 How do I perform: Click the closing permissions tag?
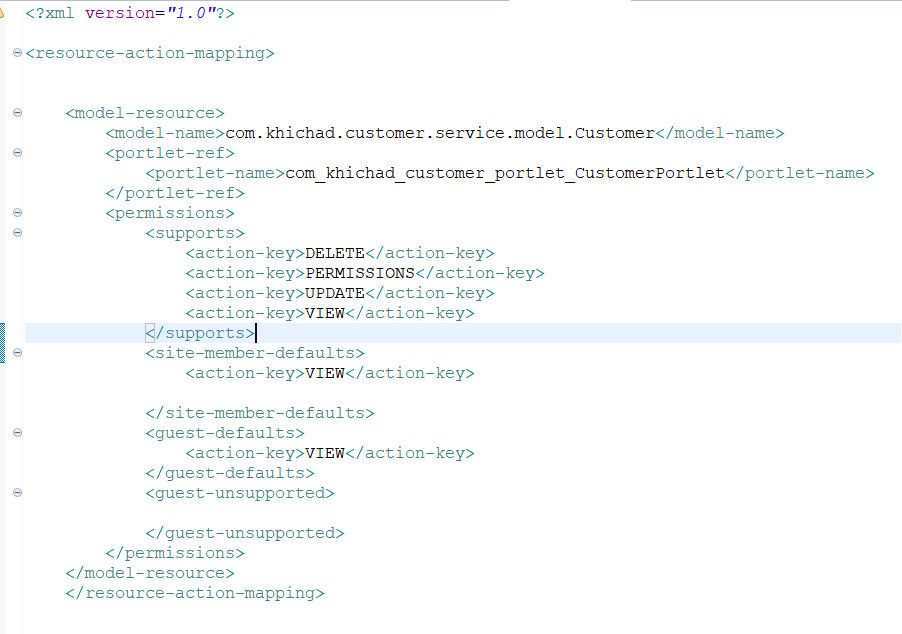pos(175,553)
